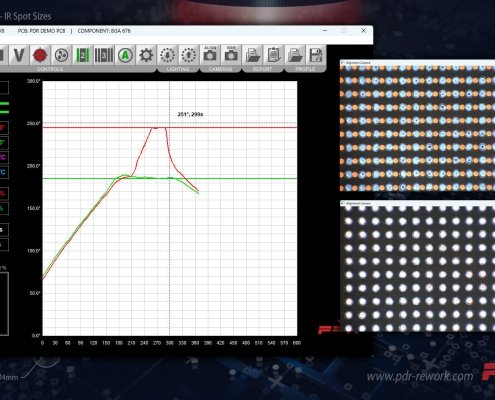Viewport: 495px width, 400px height.
Task: Click the V vacuum control icon
Action: coord(19,55)
